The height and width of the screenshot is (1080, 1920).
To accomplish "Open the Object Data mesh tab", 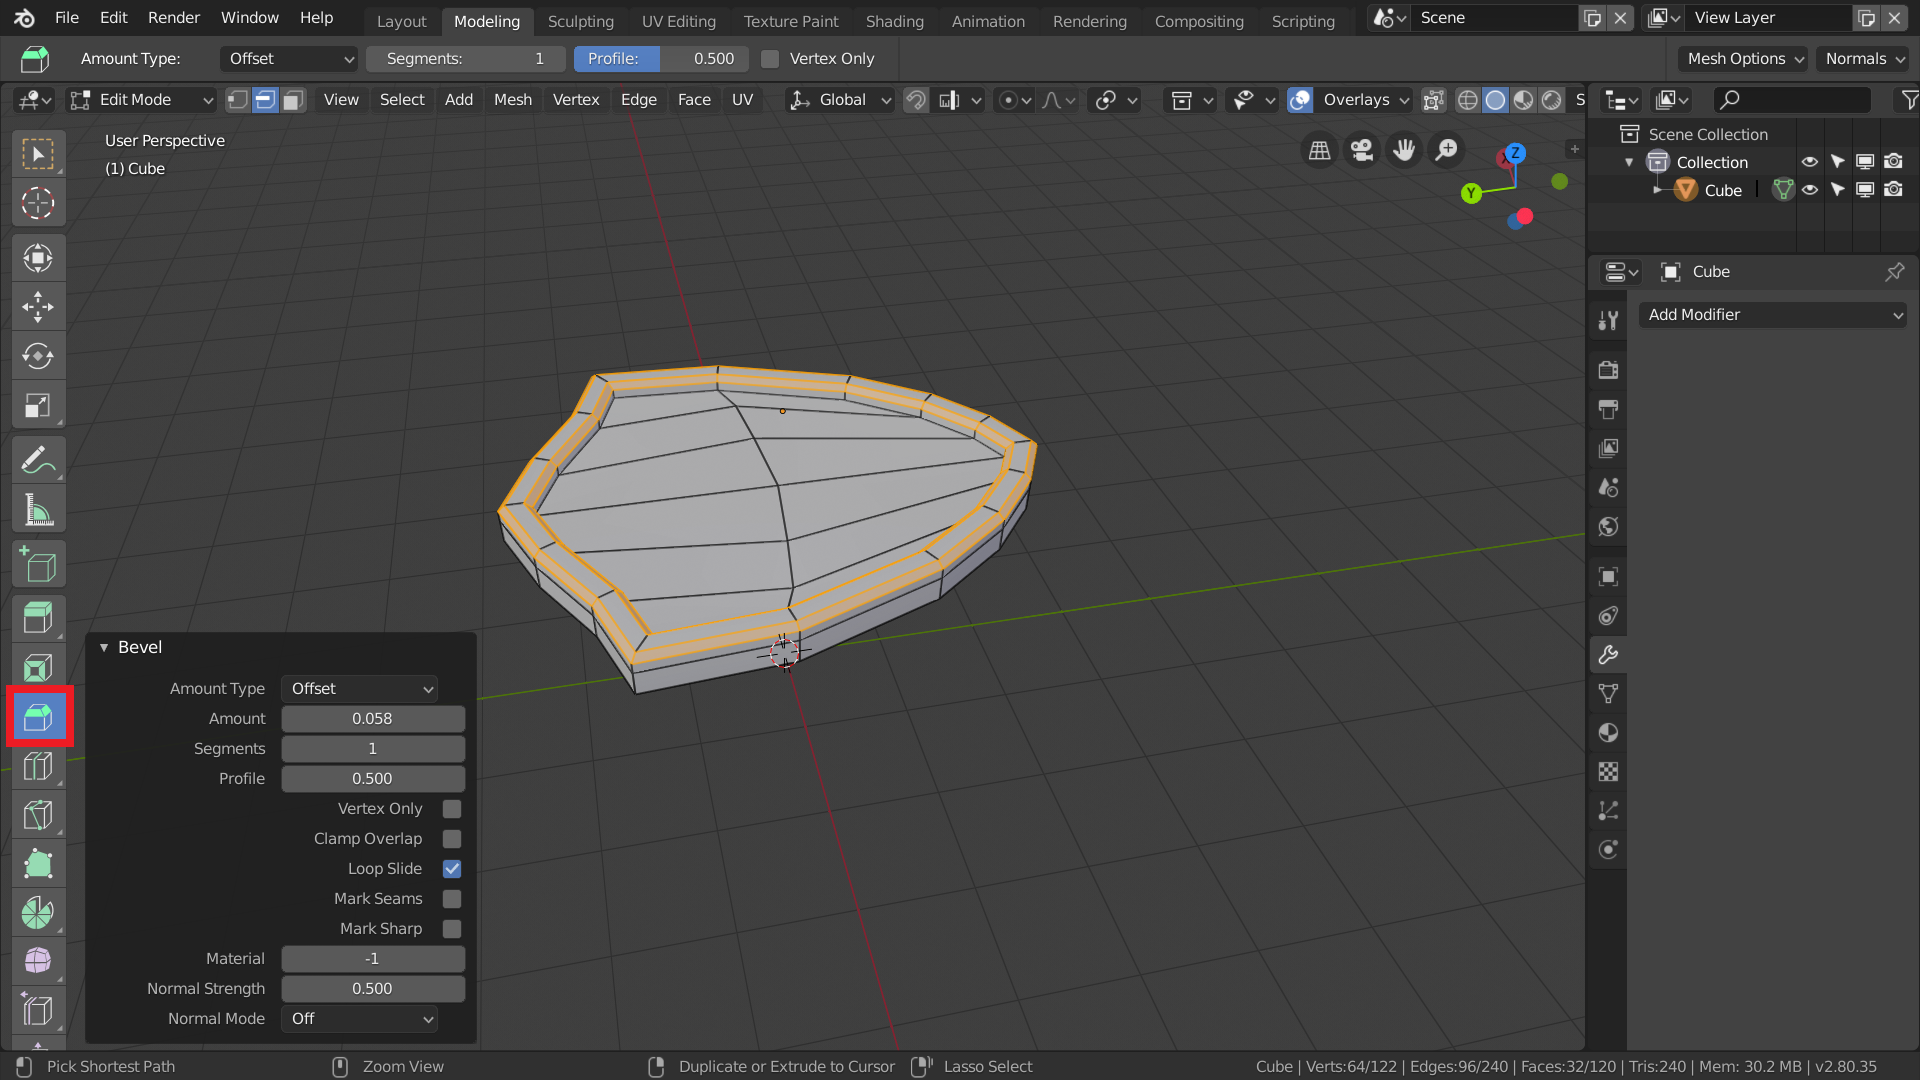I will [1608, 694].
